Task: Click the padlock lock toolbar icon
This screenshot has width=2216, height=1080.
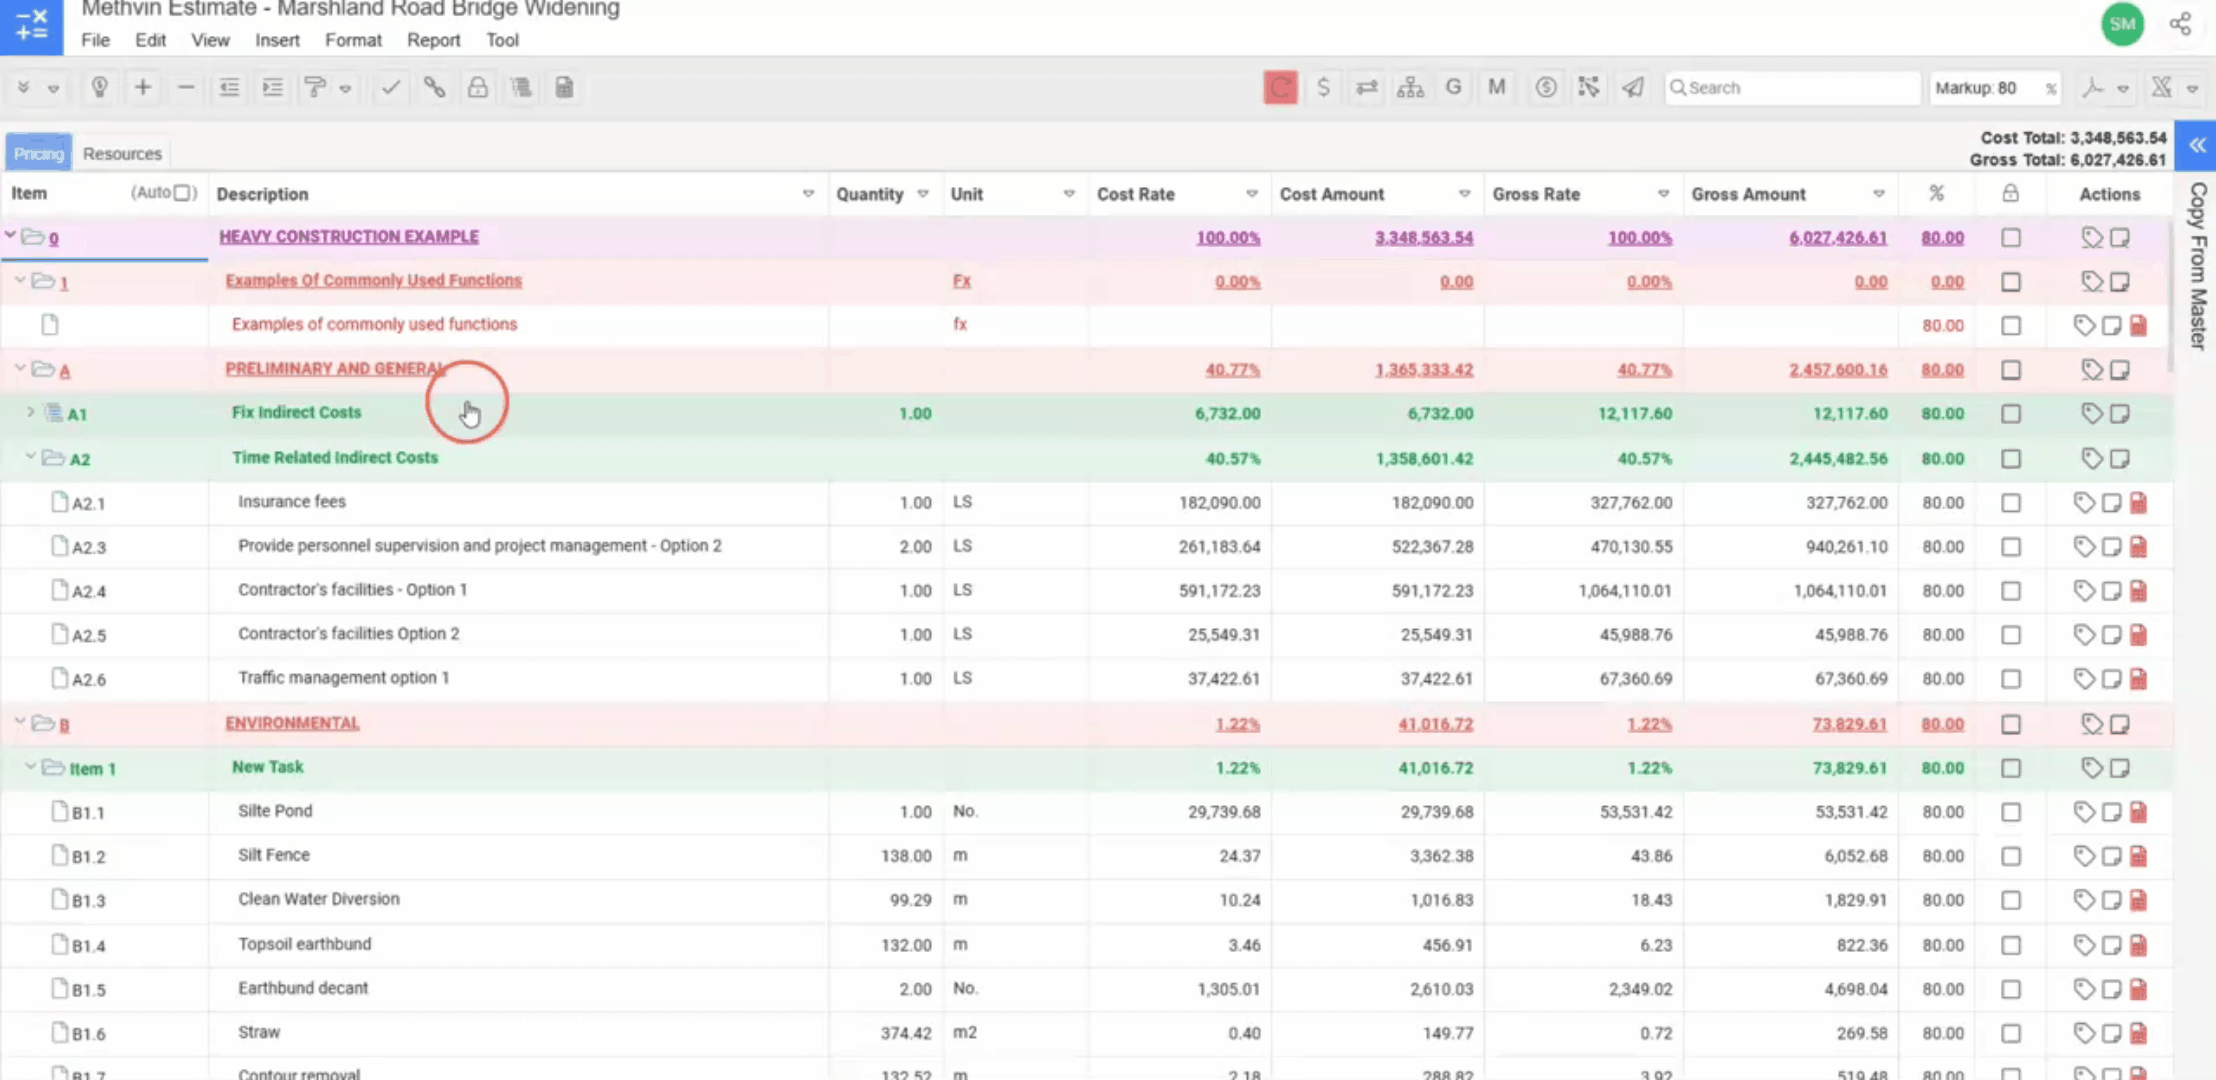Action: tap(478, 87)
